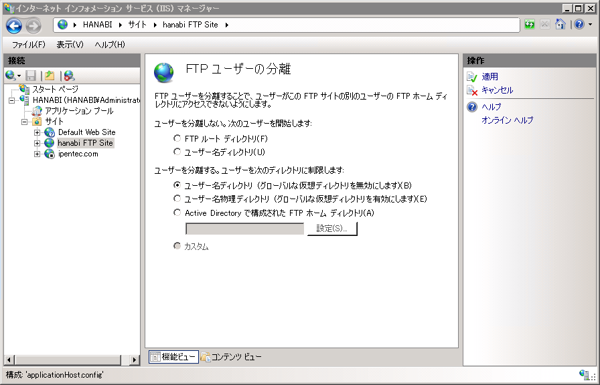Image resolution: width=600 pixels, height=385 pixels.
Task: Select the ipentec.com tree item
Action: [x=78, y=154]
